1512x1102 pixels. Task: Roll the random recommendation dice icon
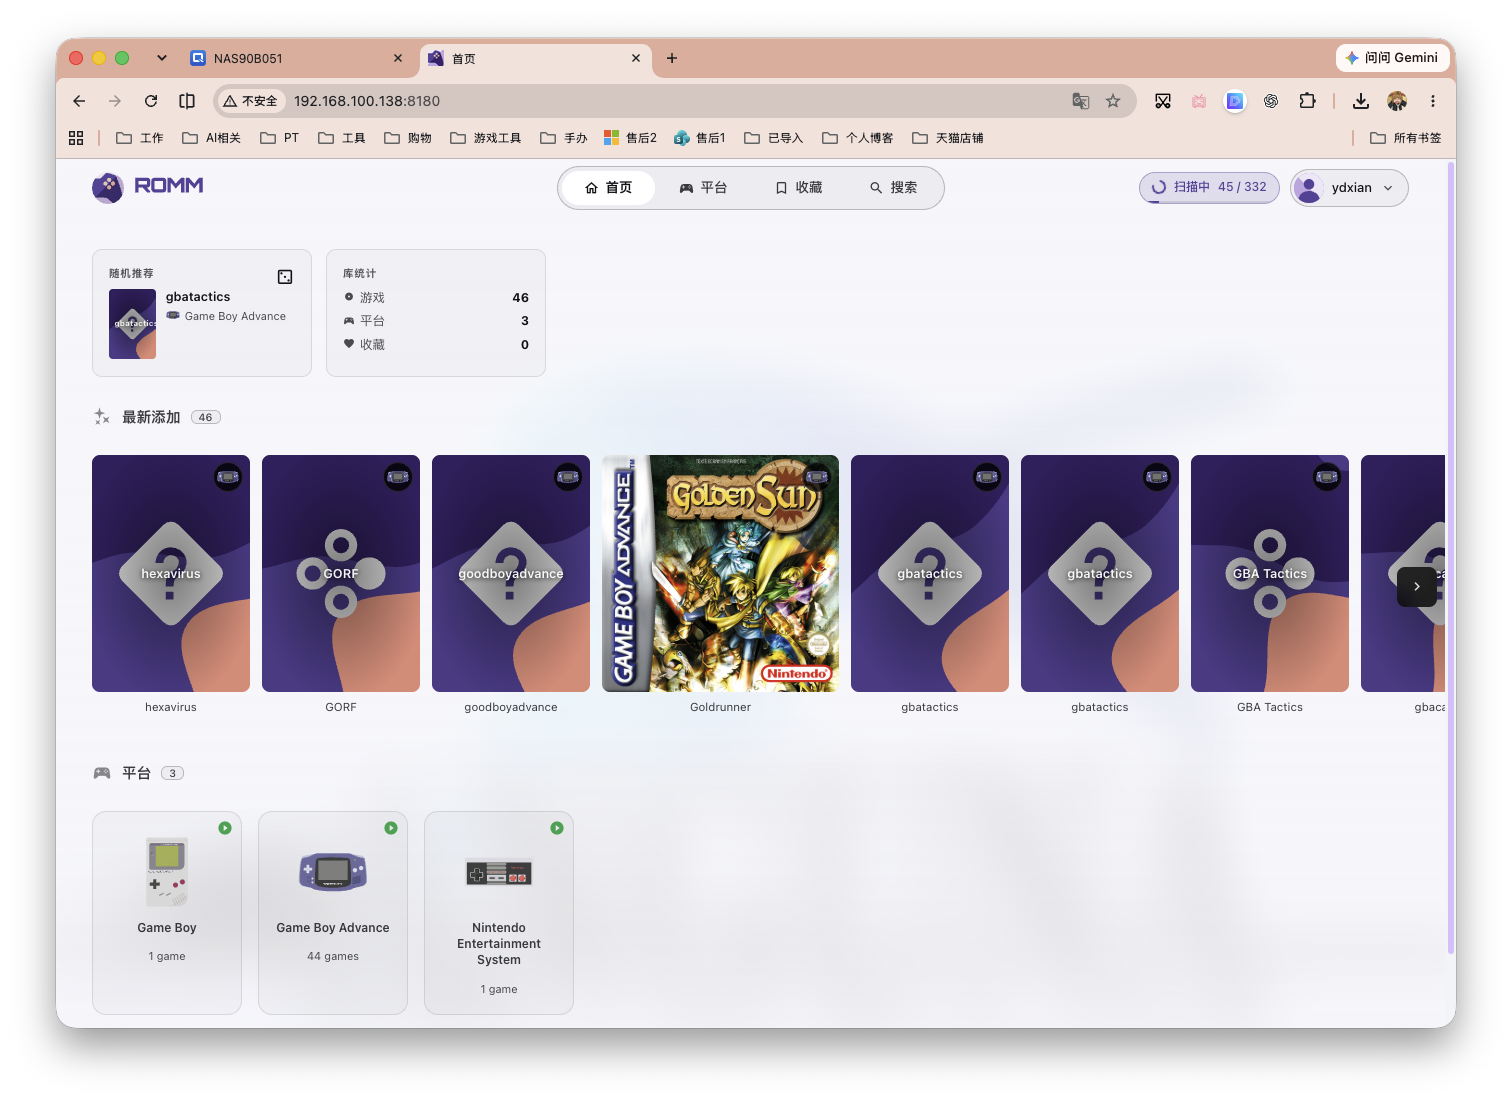click(x=285, y=277)
